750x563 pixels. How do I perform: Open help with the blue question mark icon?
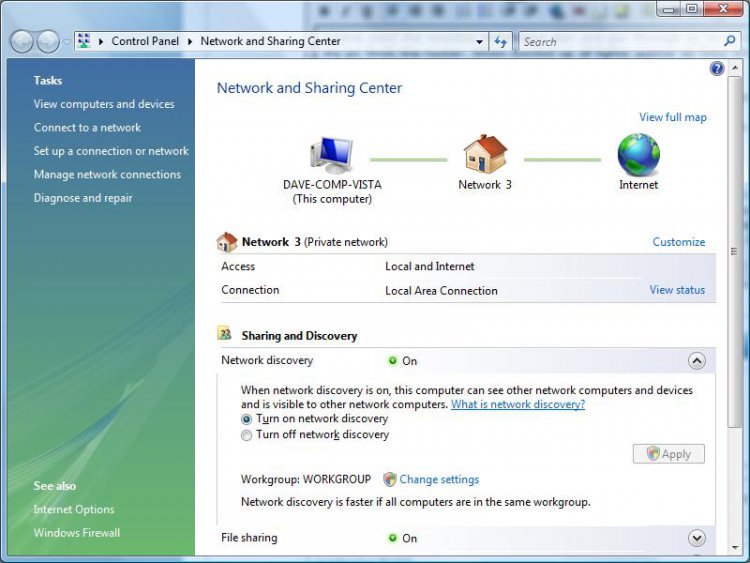click(x=717, y=69)
